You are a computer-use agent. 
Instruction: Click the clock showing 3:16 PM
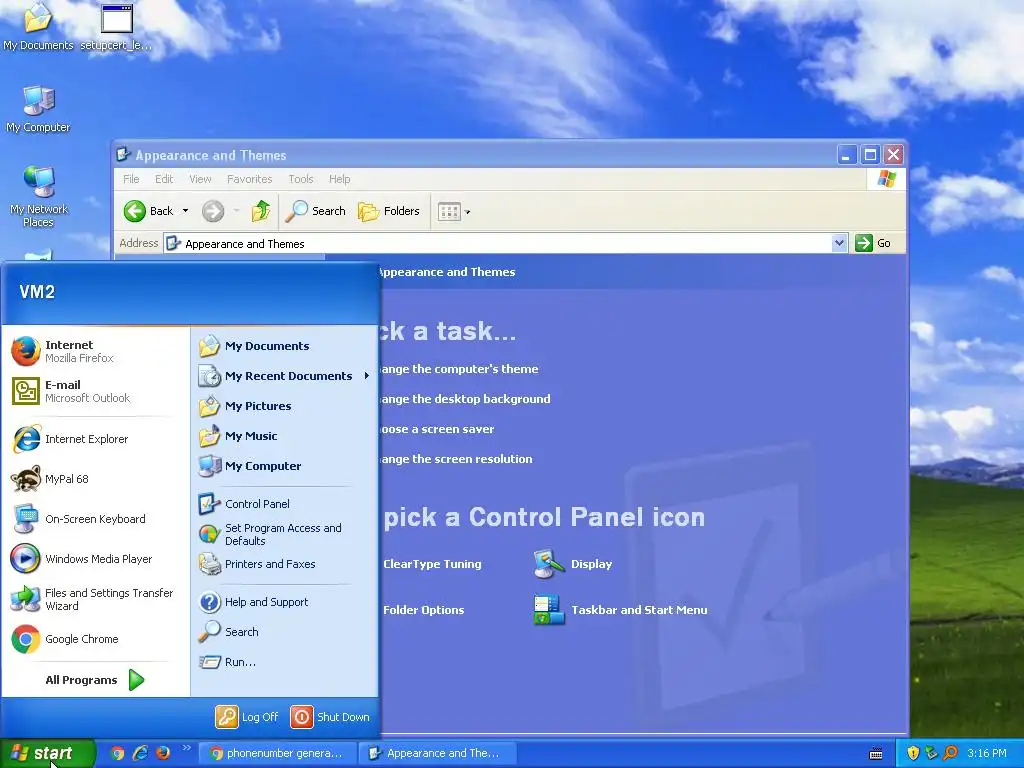[x=987, y=753]
